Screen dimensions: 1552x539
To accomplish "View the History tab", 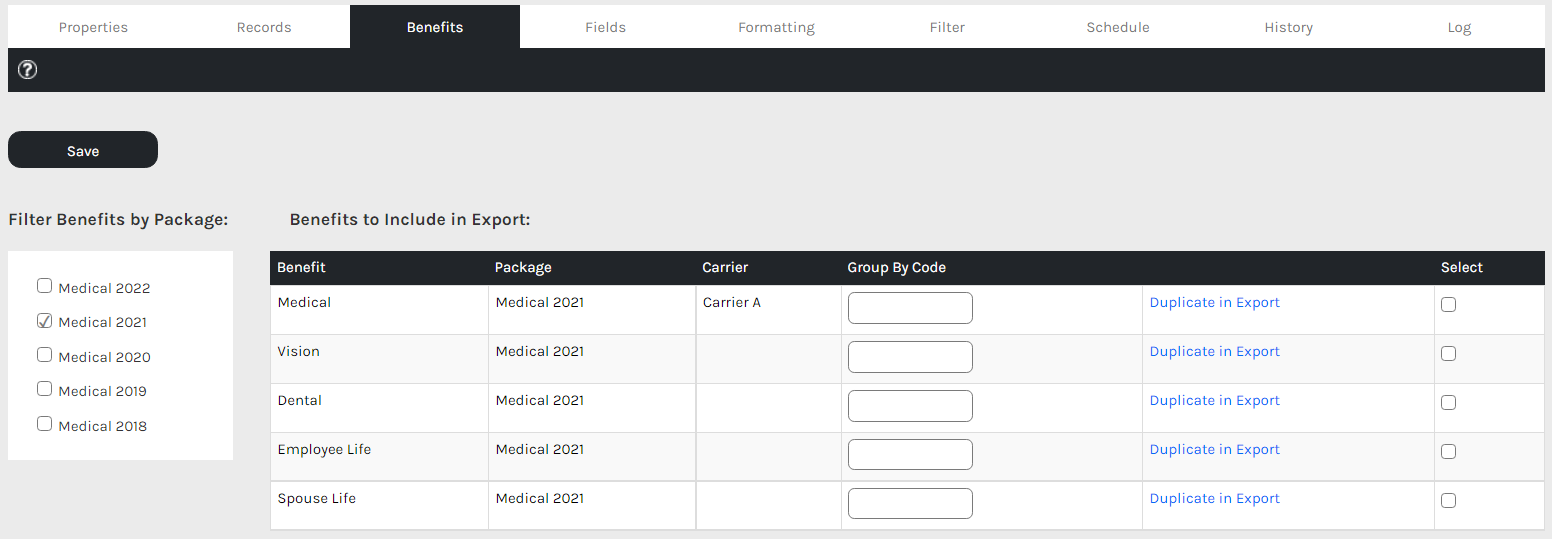I will [1288, 27].
